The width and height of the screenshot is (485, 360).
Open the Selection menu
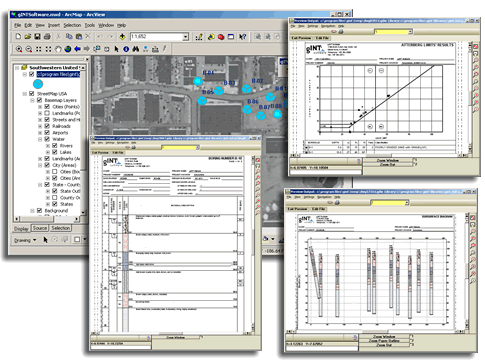tap(72, 25)
